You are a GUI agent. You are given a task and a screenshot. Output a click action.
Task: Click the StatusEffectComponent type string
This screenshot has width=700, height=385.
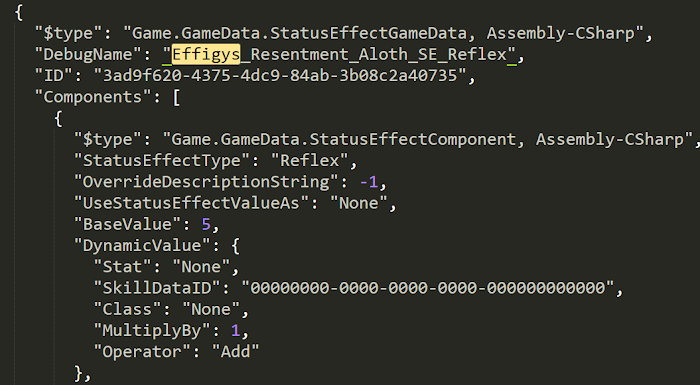pos(427,139)
